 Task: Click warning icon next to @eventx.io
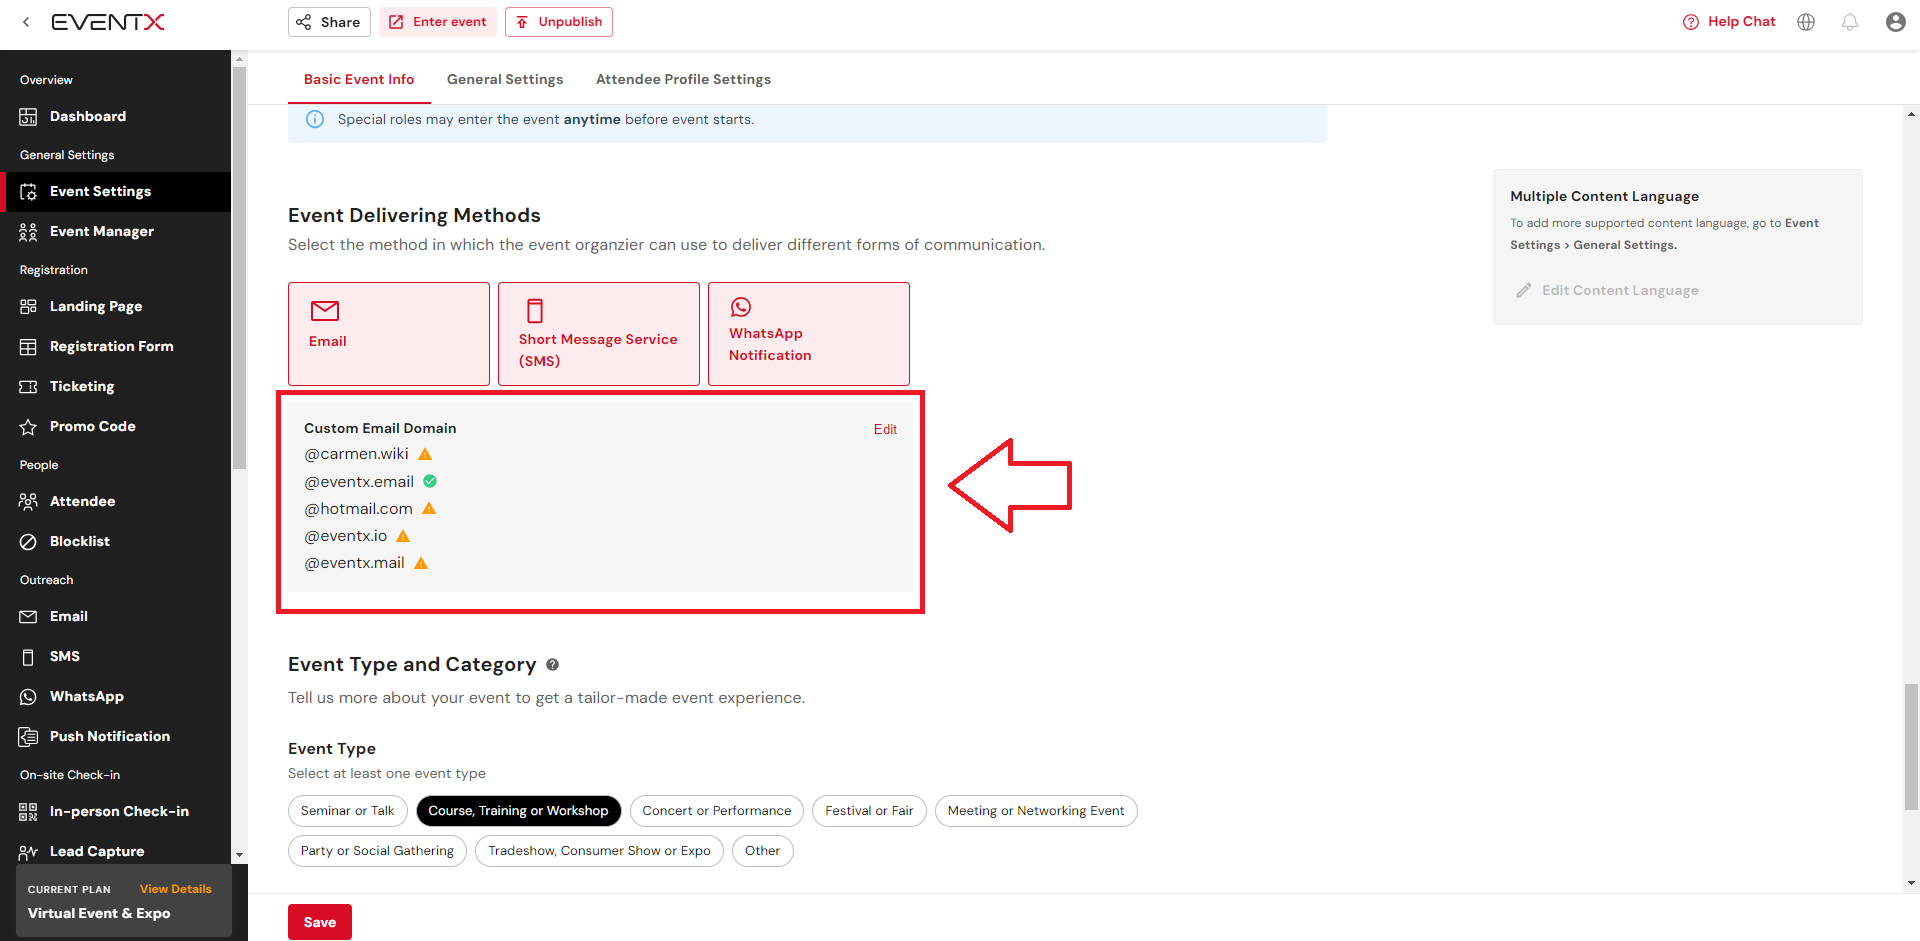pos(403,536)
